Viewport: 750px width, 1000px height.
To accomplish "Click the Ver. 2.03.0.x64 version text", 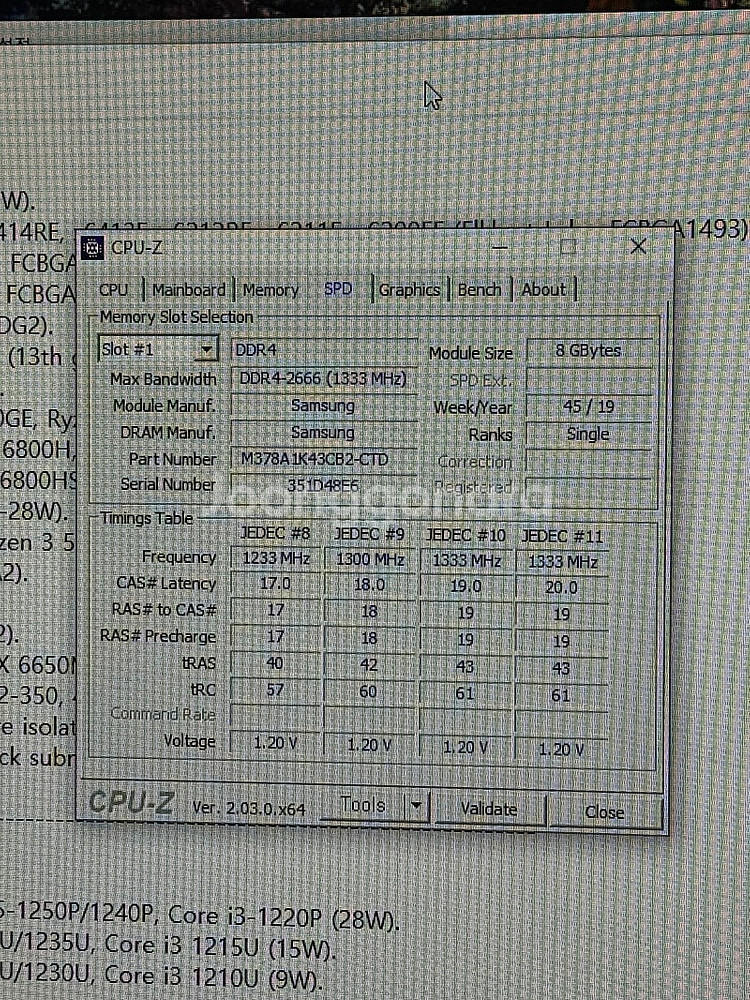I will click(x=249, y=808).
